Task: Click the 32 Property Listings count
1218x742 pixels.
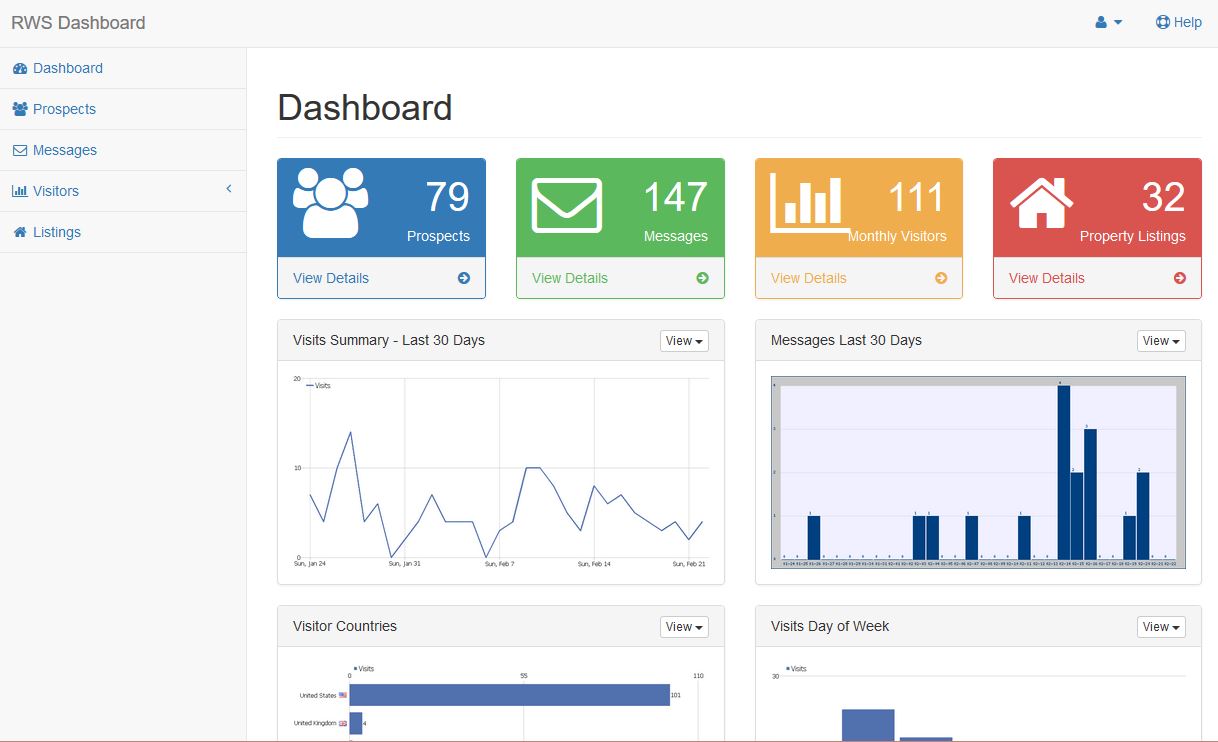Action: click(x=1163, y=197)
